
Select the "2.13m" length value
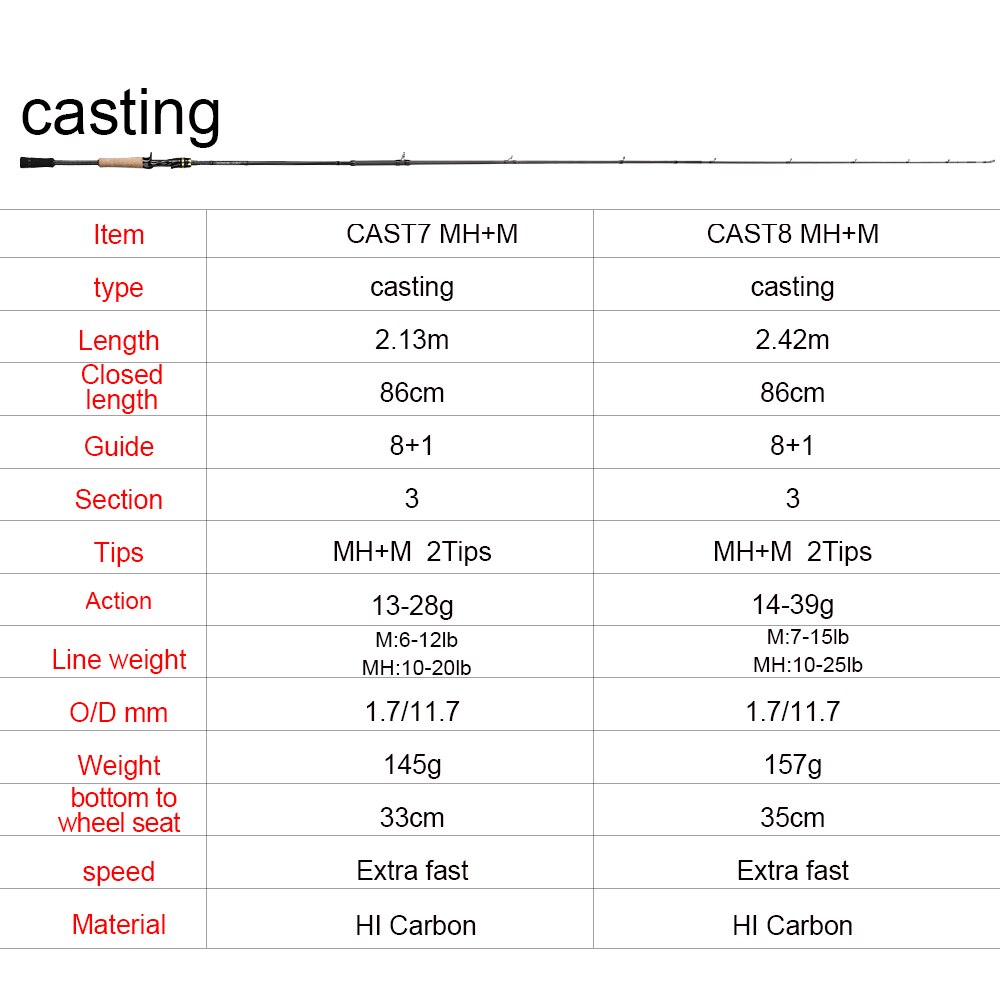[x=412, y=340]
